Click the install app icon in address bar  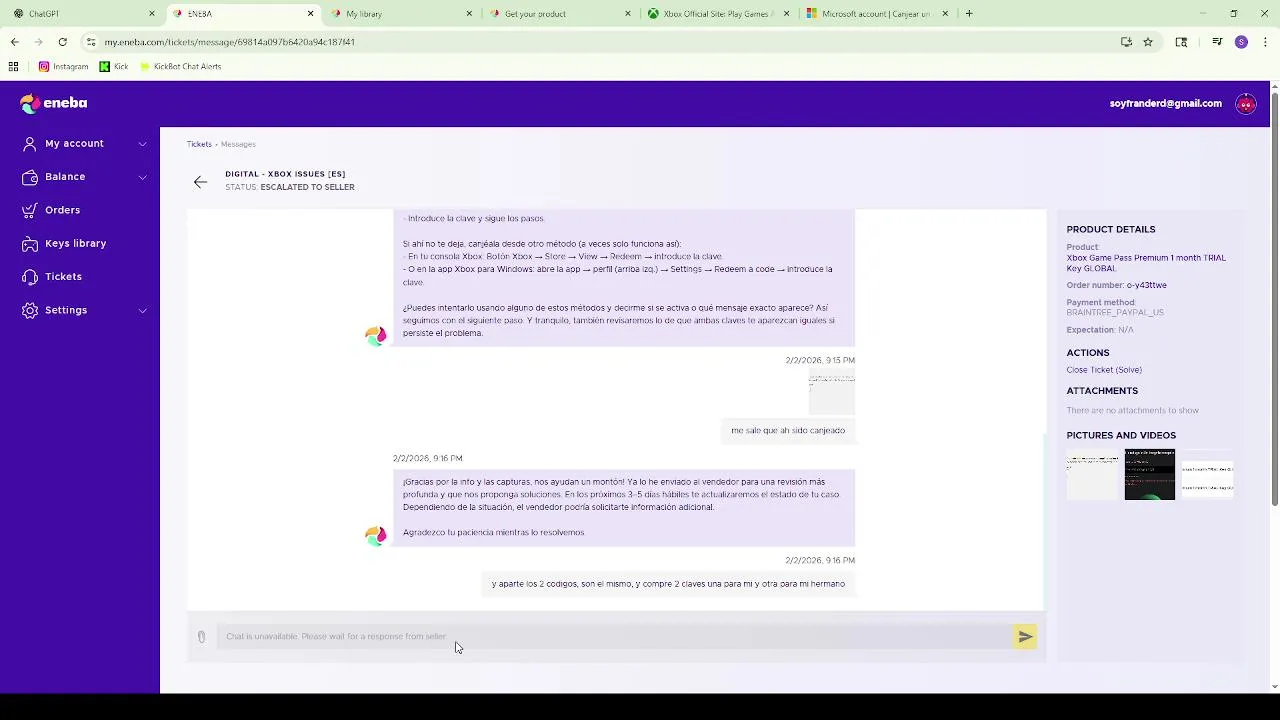point(1126,42)
